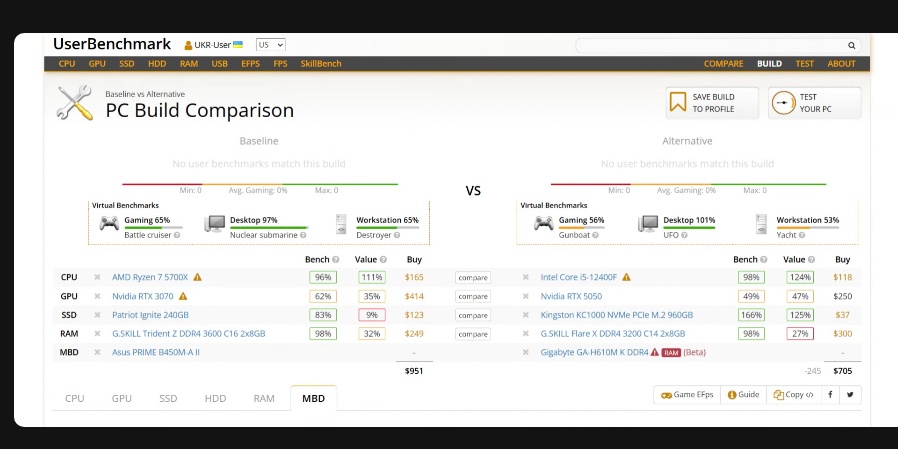
Task: Open Kingston KC1000 NVMe PCIe M.2 960GB link
Action: point(617,315)
